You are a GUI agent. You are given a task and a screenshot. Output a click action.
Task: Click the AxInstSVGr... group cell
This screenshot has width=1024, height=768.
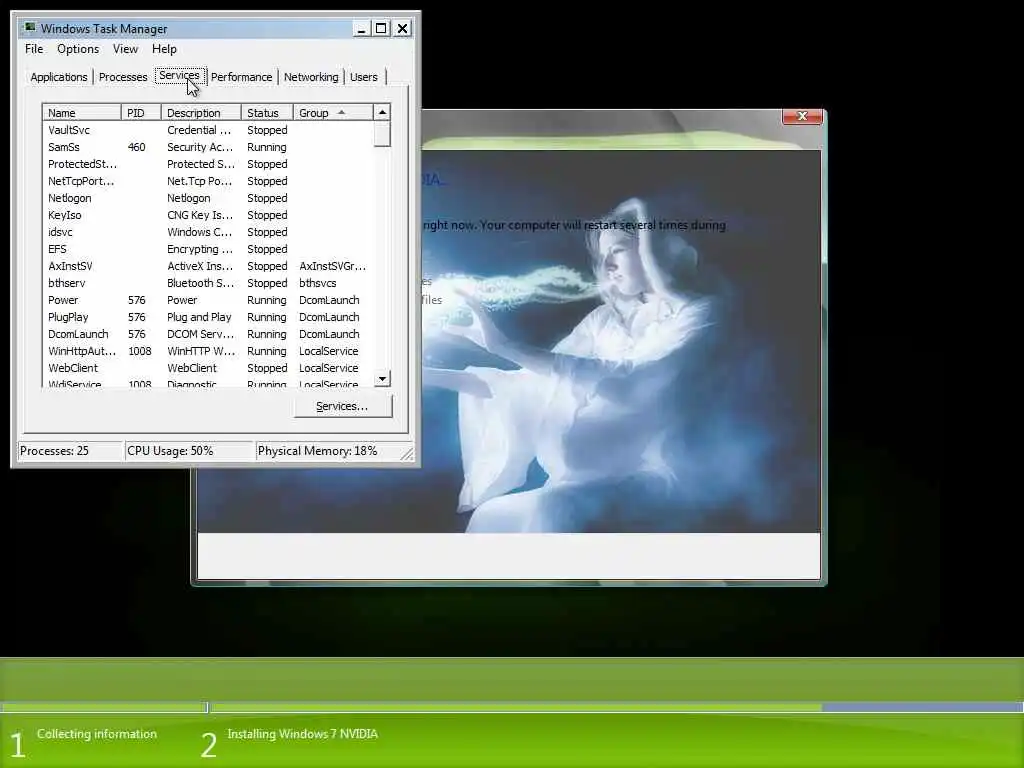(332, 266)
